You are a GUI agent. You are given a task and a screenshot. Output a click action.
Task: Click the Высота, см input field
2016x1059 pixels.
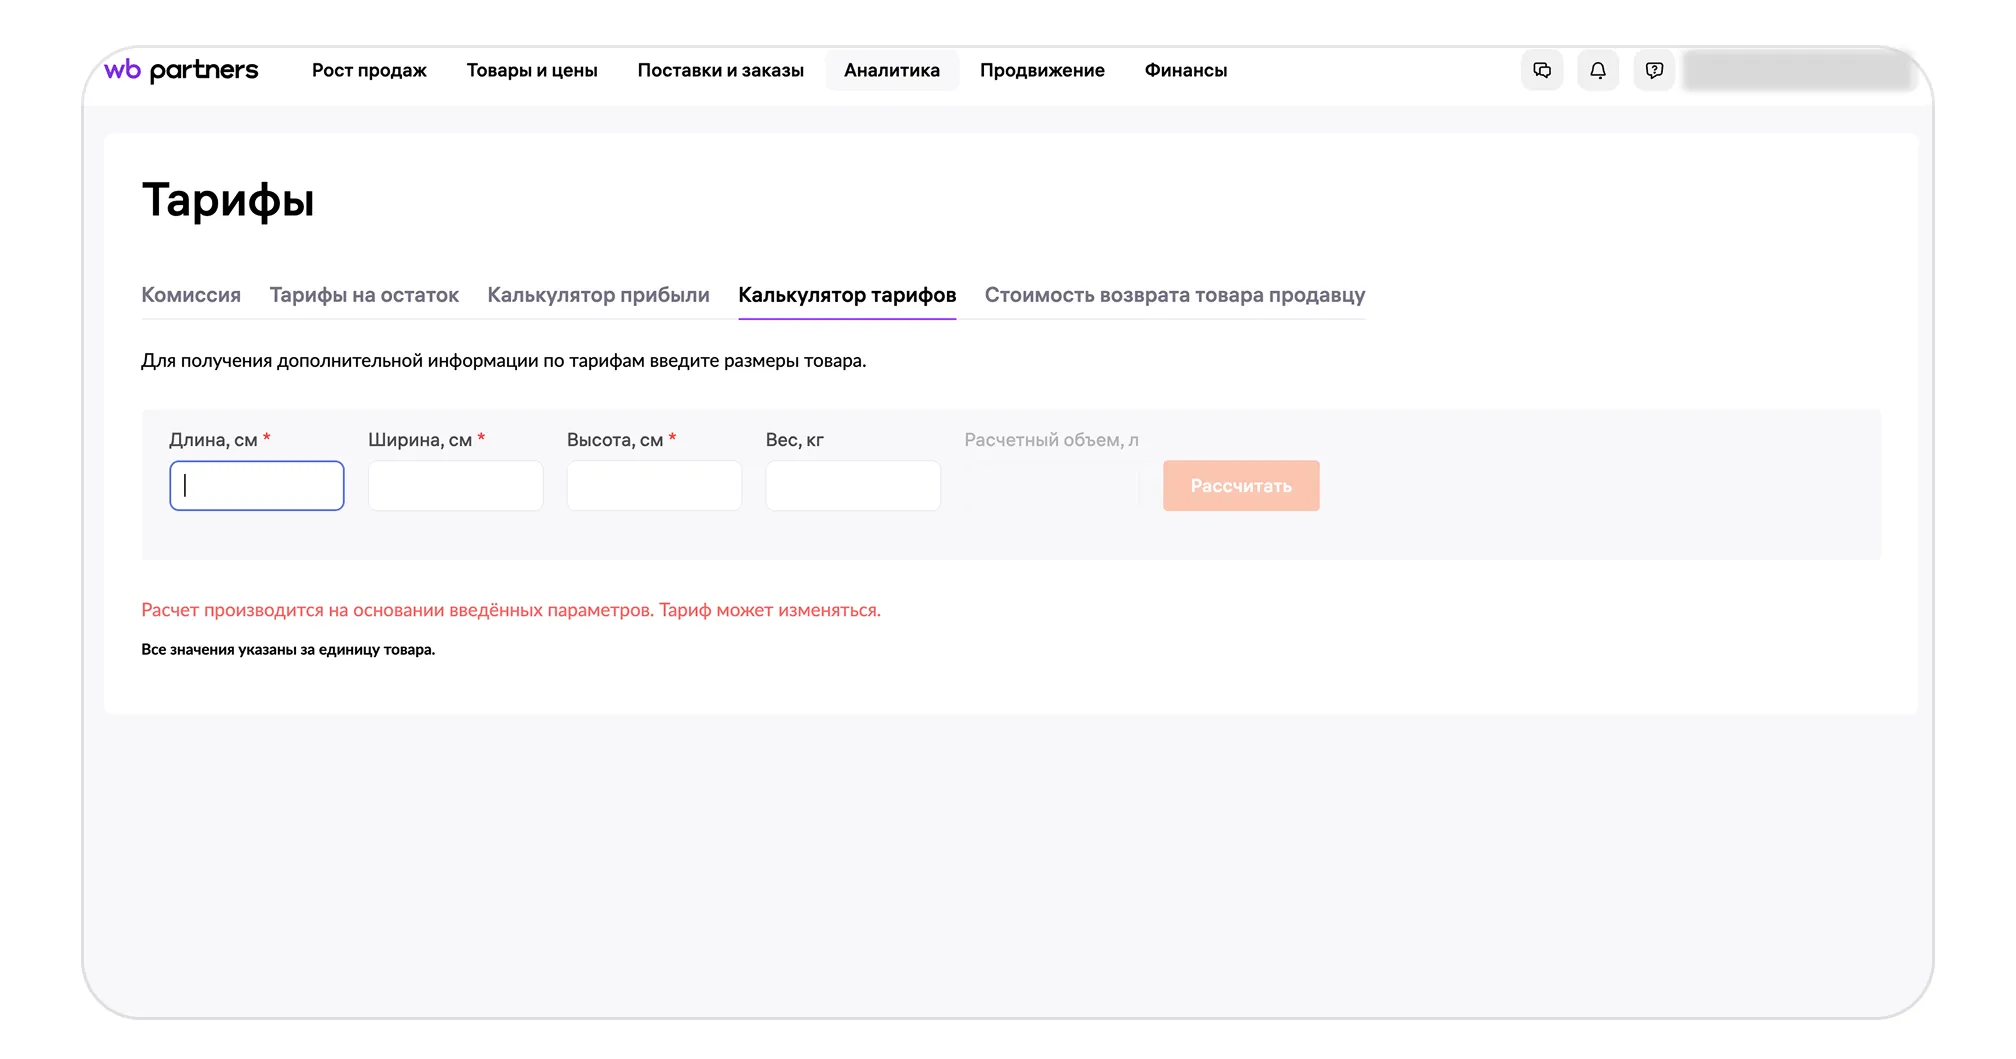point(654,486)
